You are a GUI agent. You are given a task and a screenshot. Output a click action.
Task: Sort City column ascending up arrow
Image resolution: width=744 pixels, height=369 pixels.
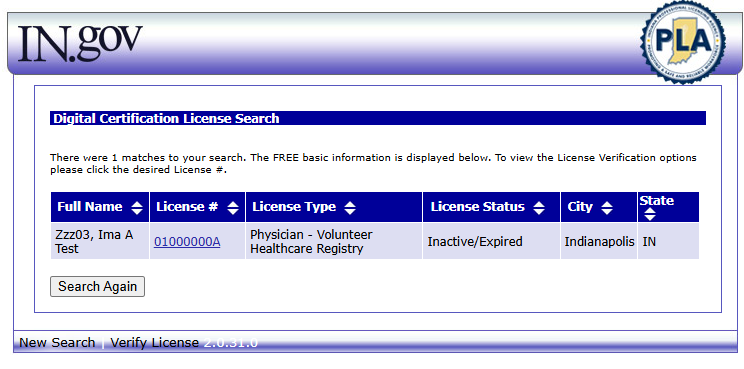point(607,204)
